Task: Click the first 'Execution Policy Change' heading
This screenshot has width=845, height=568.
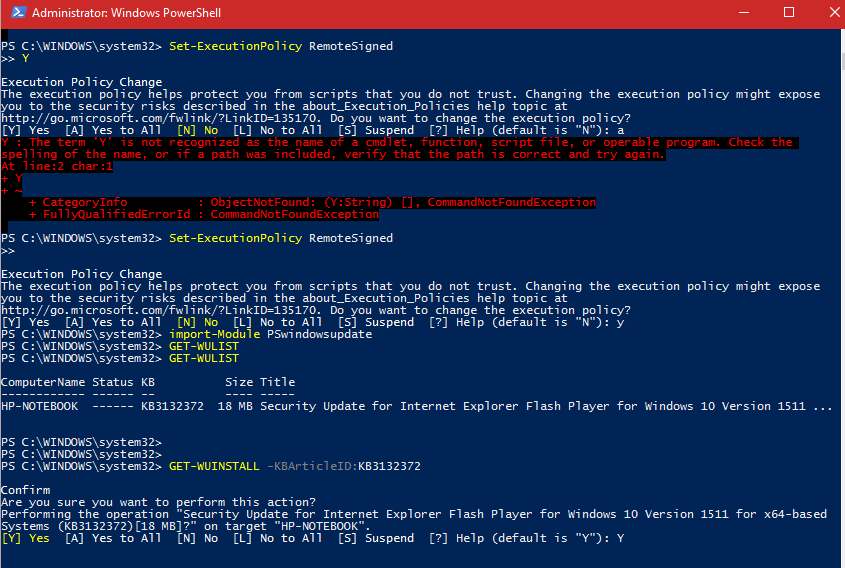Action: coord(82,82)
